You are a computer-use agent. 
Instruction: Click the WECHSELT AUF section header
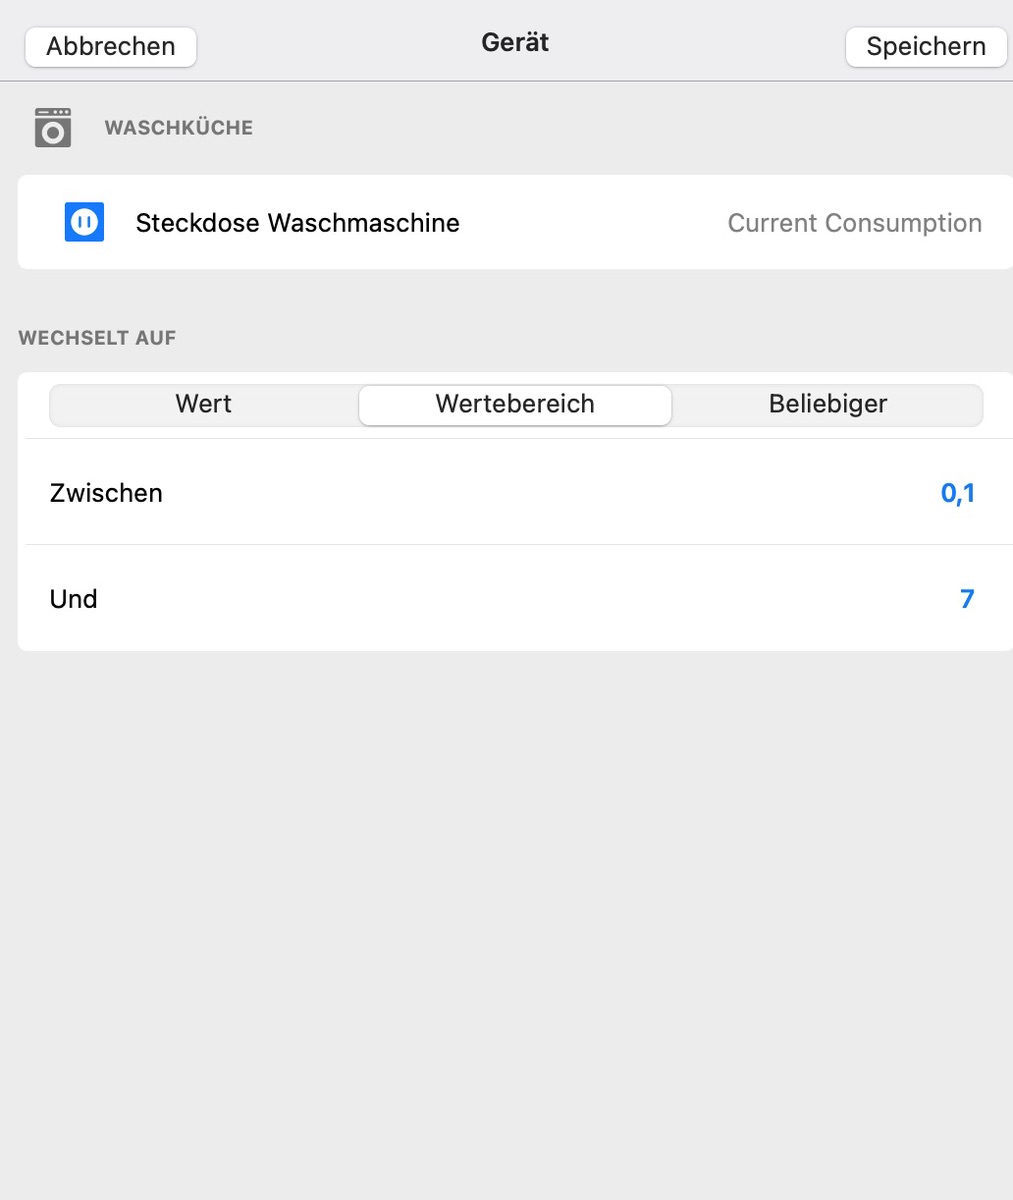point(97,338)
